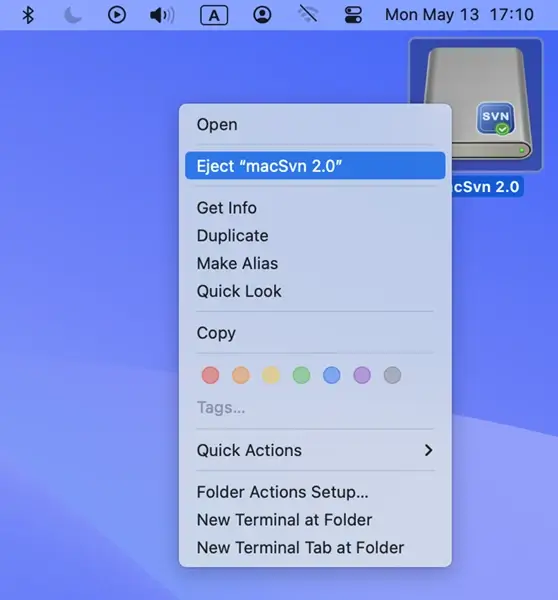Viewport: 558px width, 600px height.
Task: Choose Copy from the context menu
Action: (x=315, y=333)
